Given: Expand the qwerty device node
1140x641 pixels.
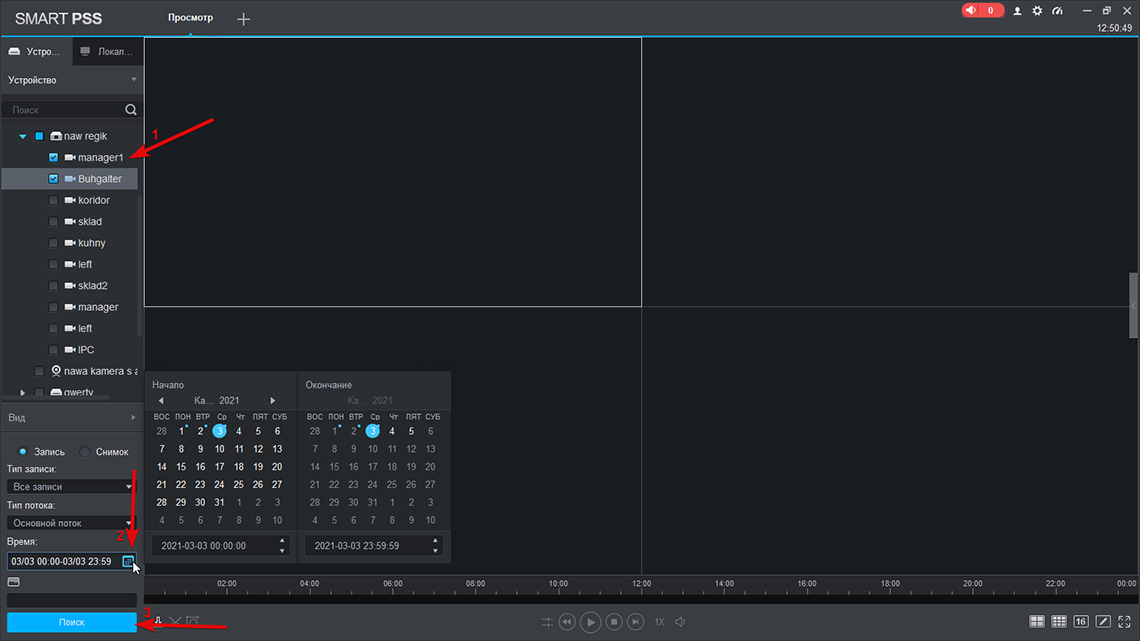Looking at the screenshot, I should 23,392.
